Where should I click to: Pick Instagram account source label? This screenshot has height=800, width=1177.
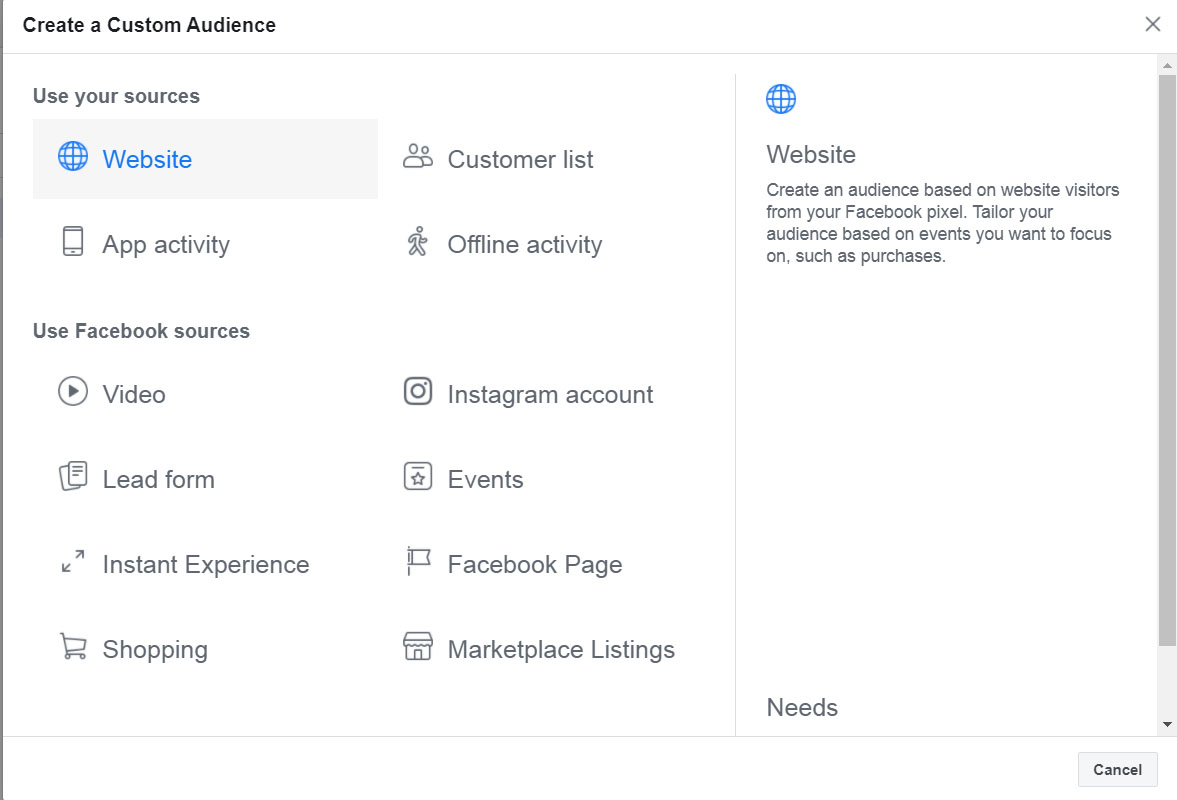coord(550,395)
